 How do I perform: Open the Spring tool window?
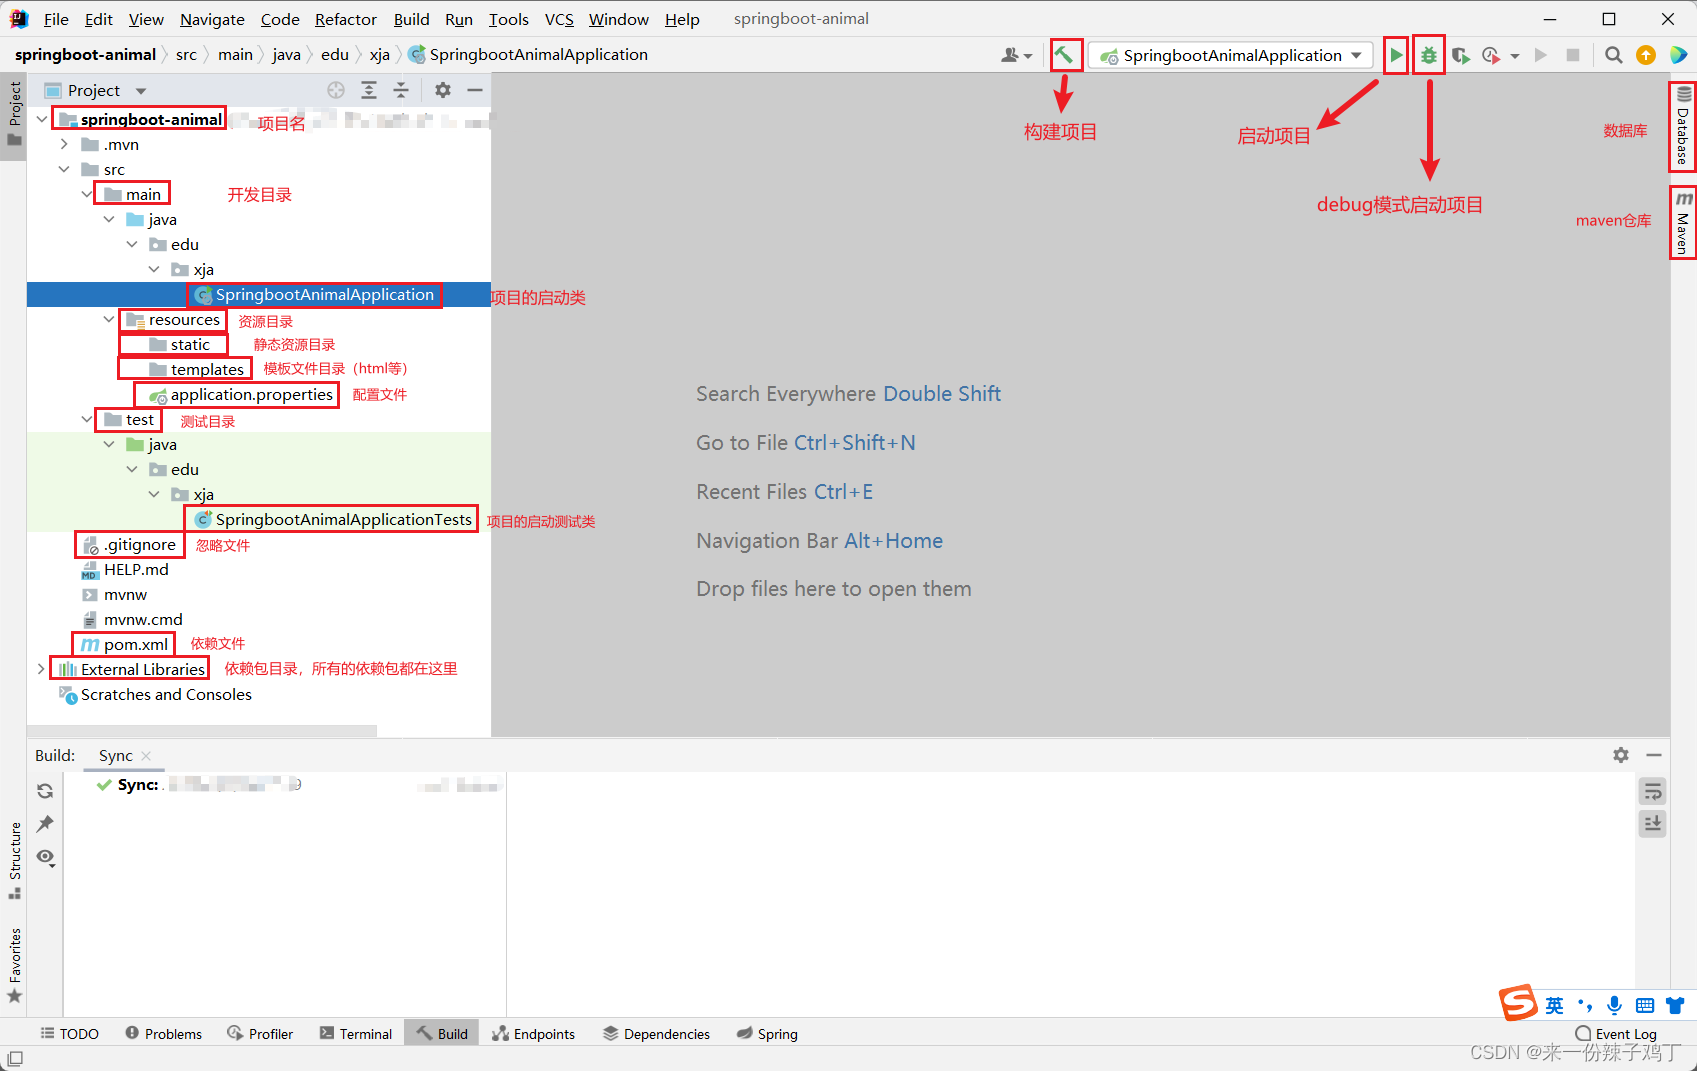[767, 1033]
